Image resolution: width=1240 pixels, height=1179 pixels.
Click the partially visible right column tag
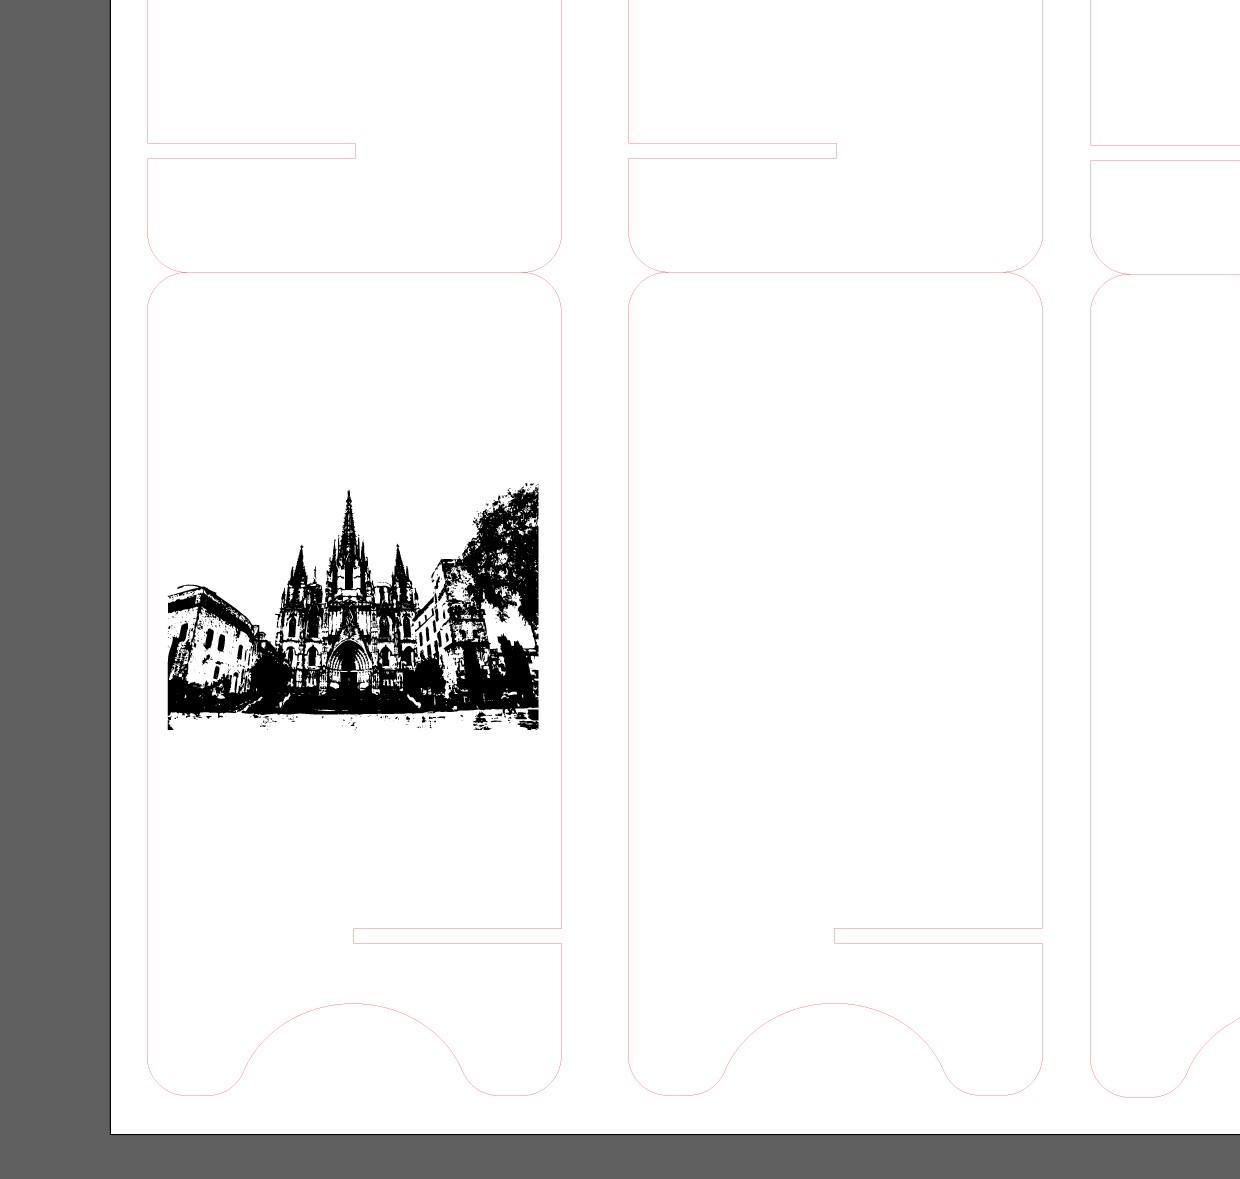coord(1165,600)
